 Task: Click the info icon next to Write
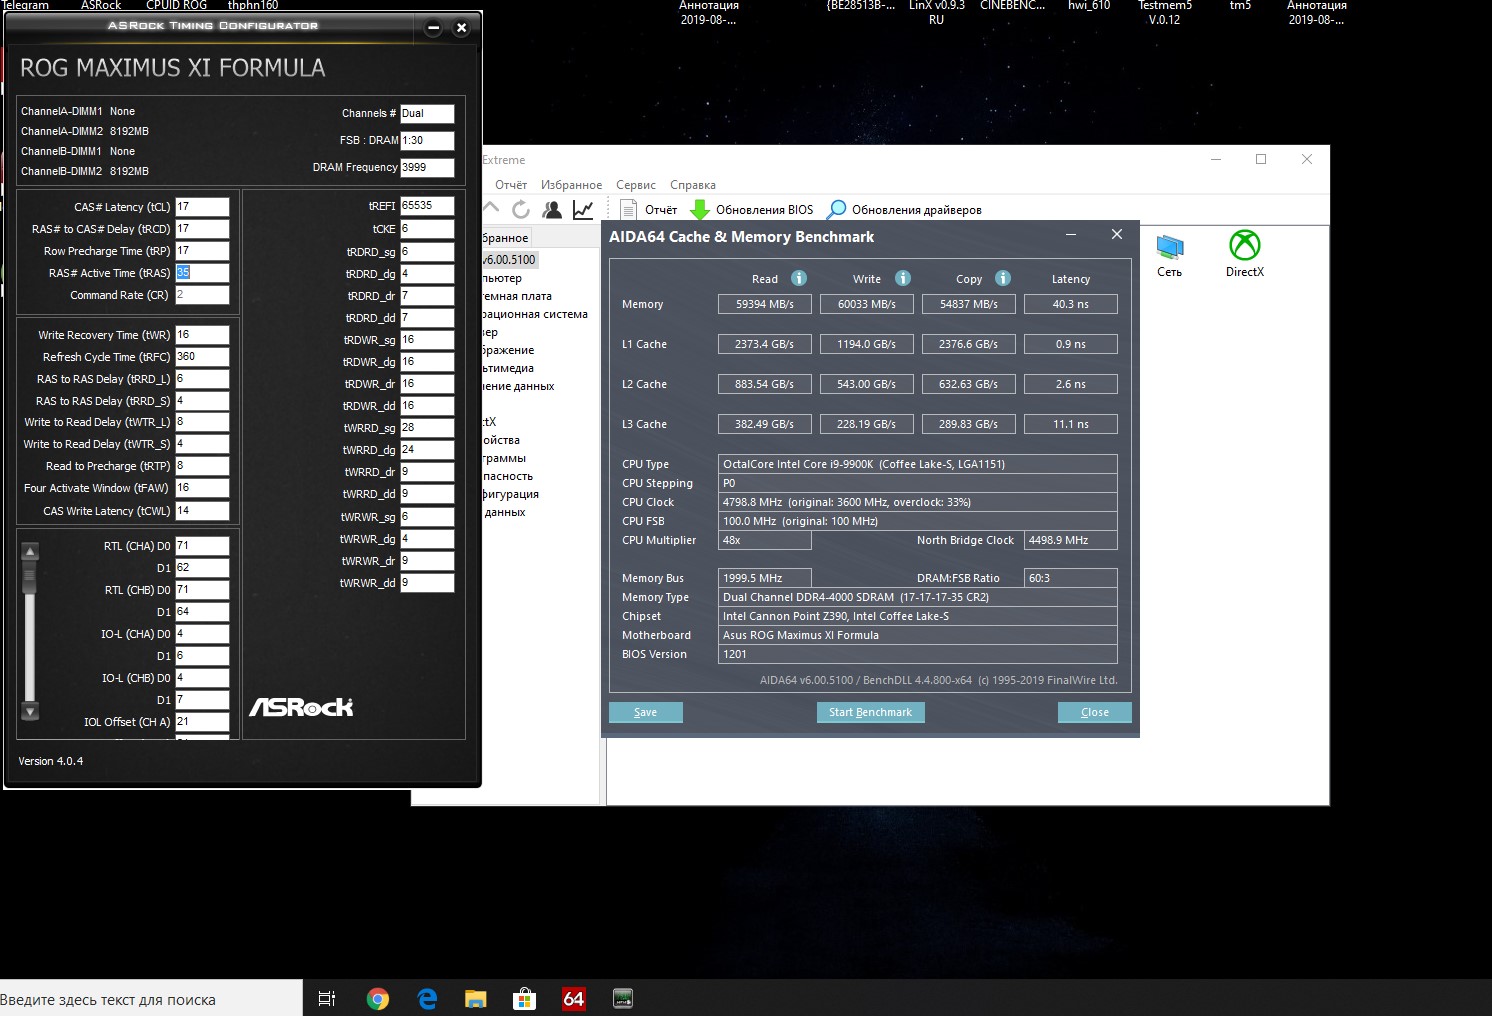coord(903,278)
